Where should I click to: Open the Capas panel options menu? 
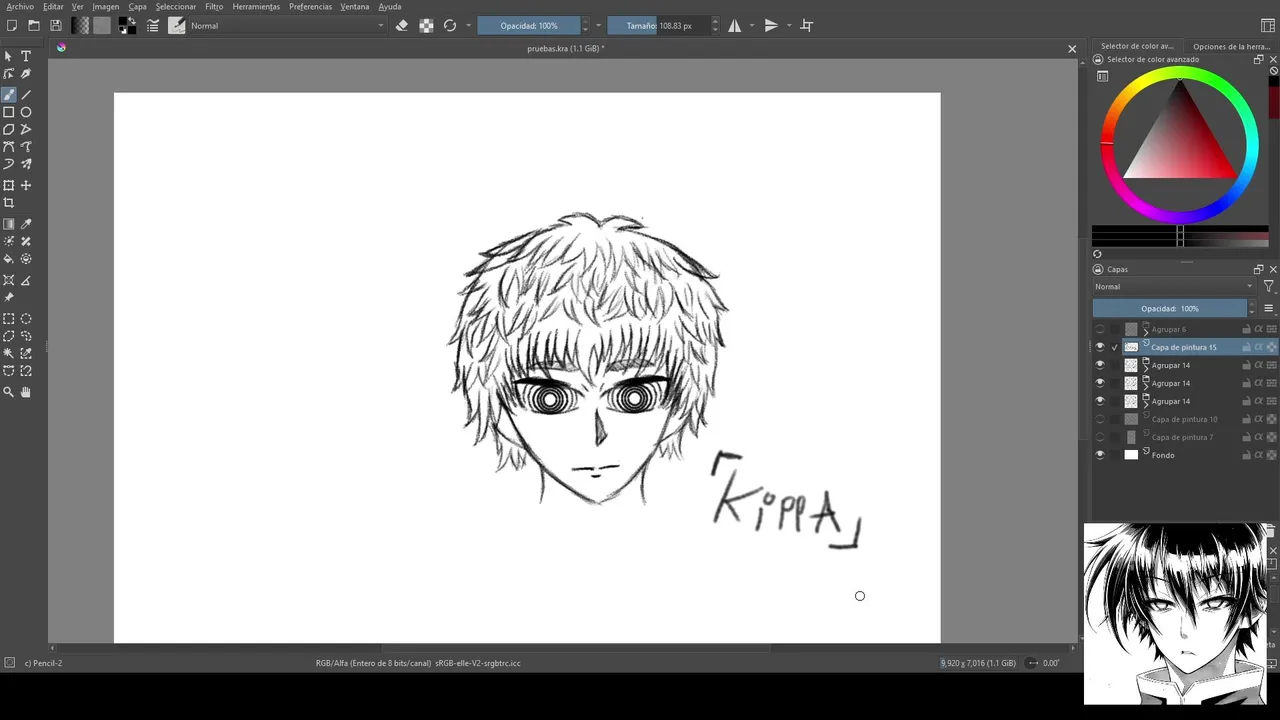point(1269,308)
